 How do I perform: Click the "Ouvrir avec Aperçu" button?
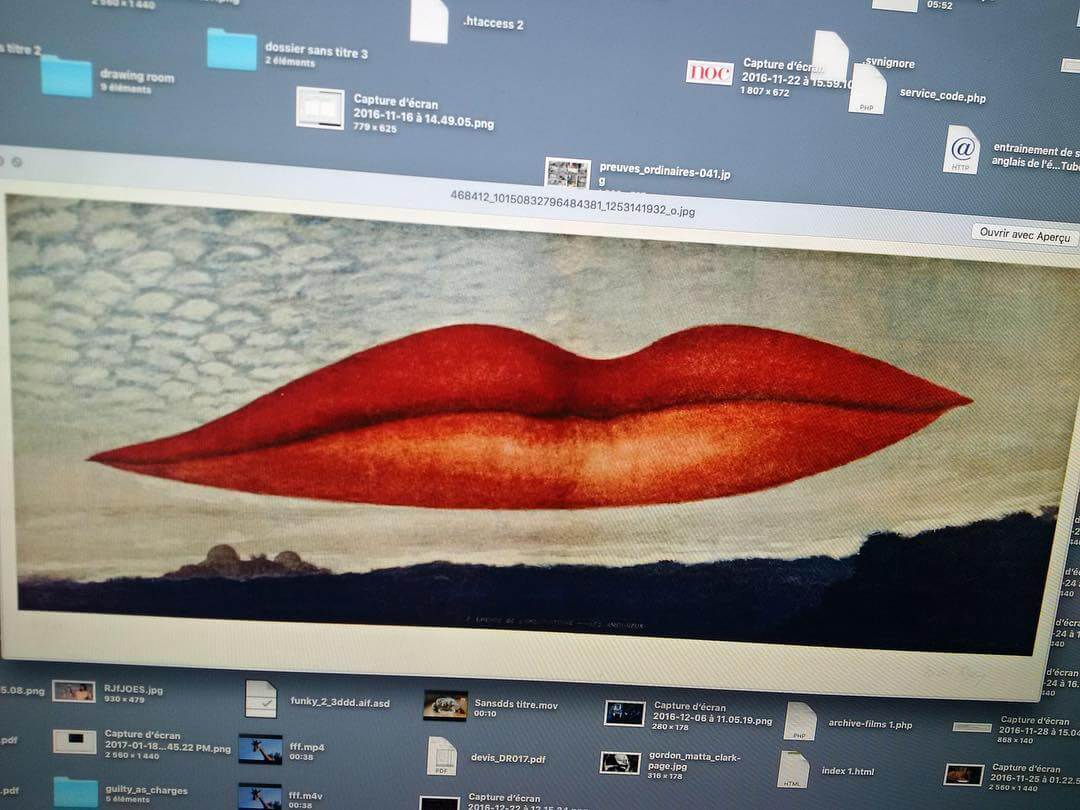1026,236
